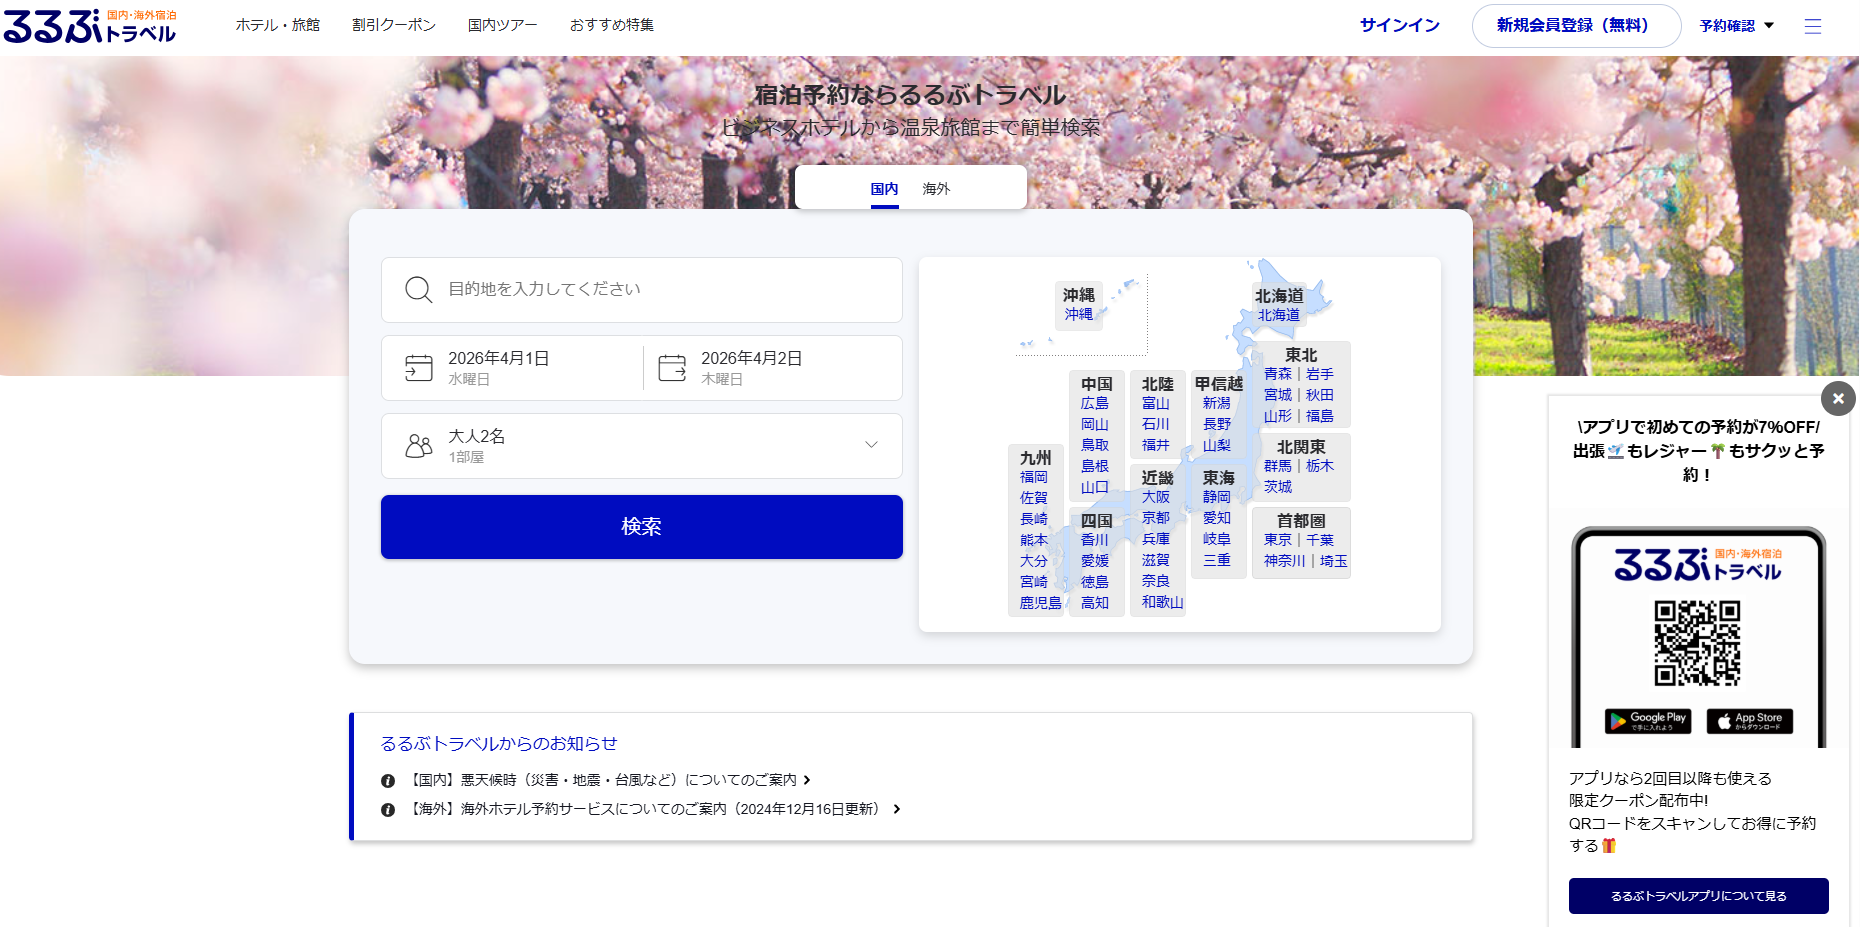The height and width of the screenshot is (927, 1860).
Task: Click the check-in calendar icon
Action: tap(418, 368)
